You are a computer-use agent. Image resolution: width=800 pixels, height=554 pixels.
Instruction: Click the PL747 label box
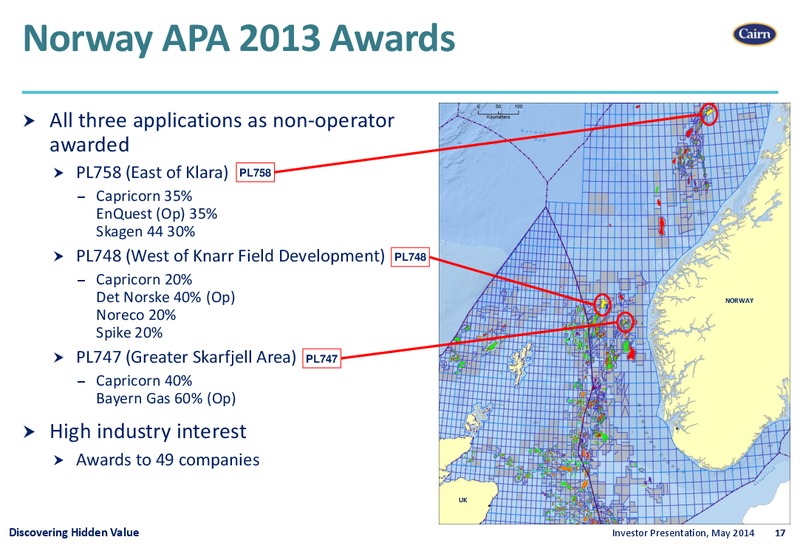pos(321,359)
